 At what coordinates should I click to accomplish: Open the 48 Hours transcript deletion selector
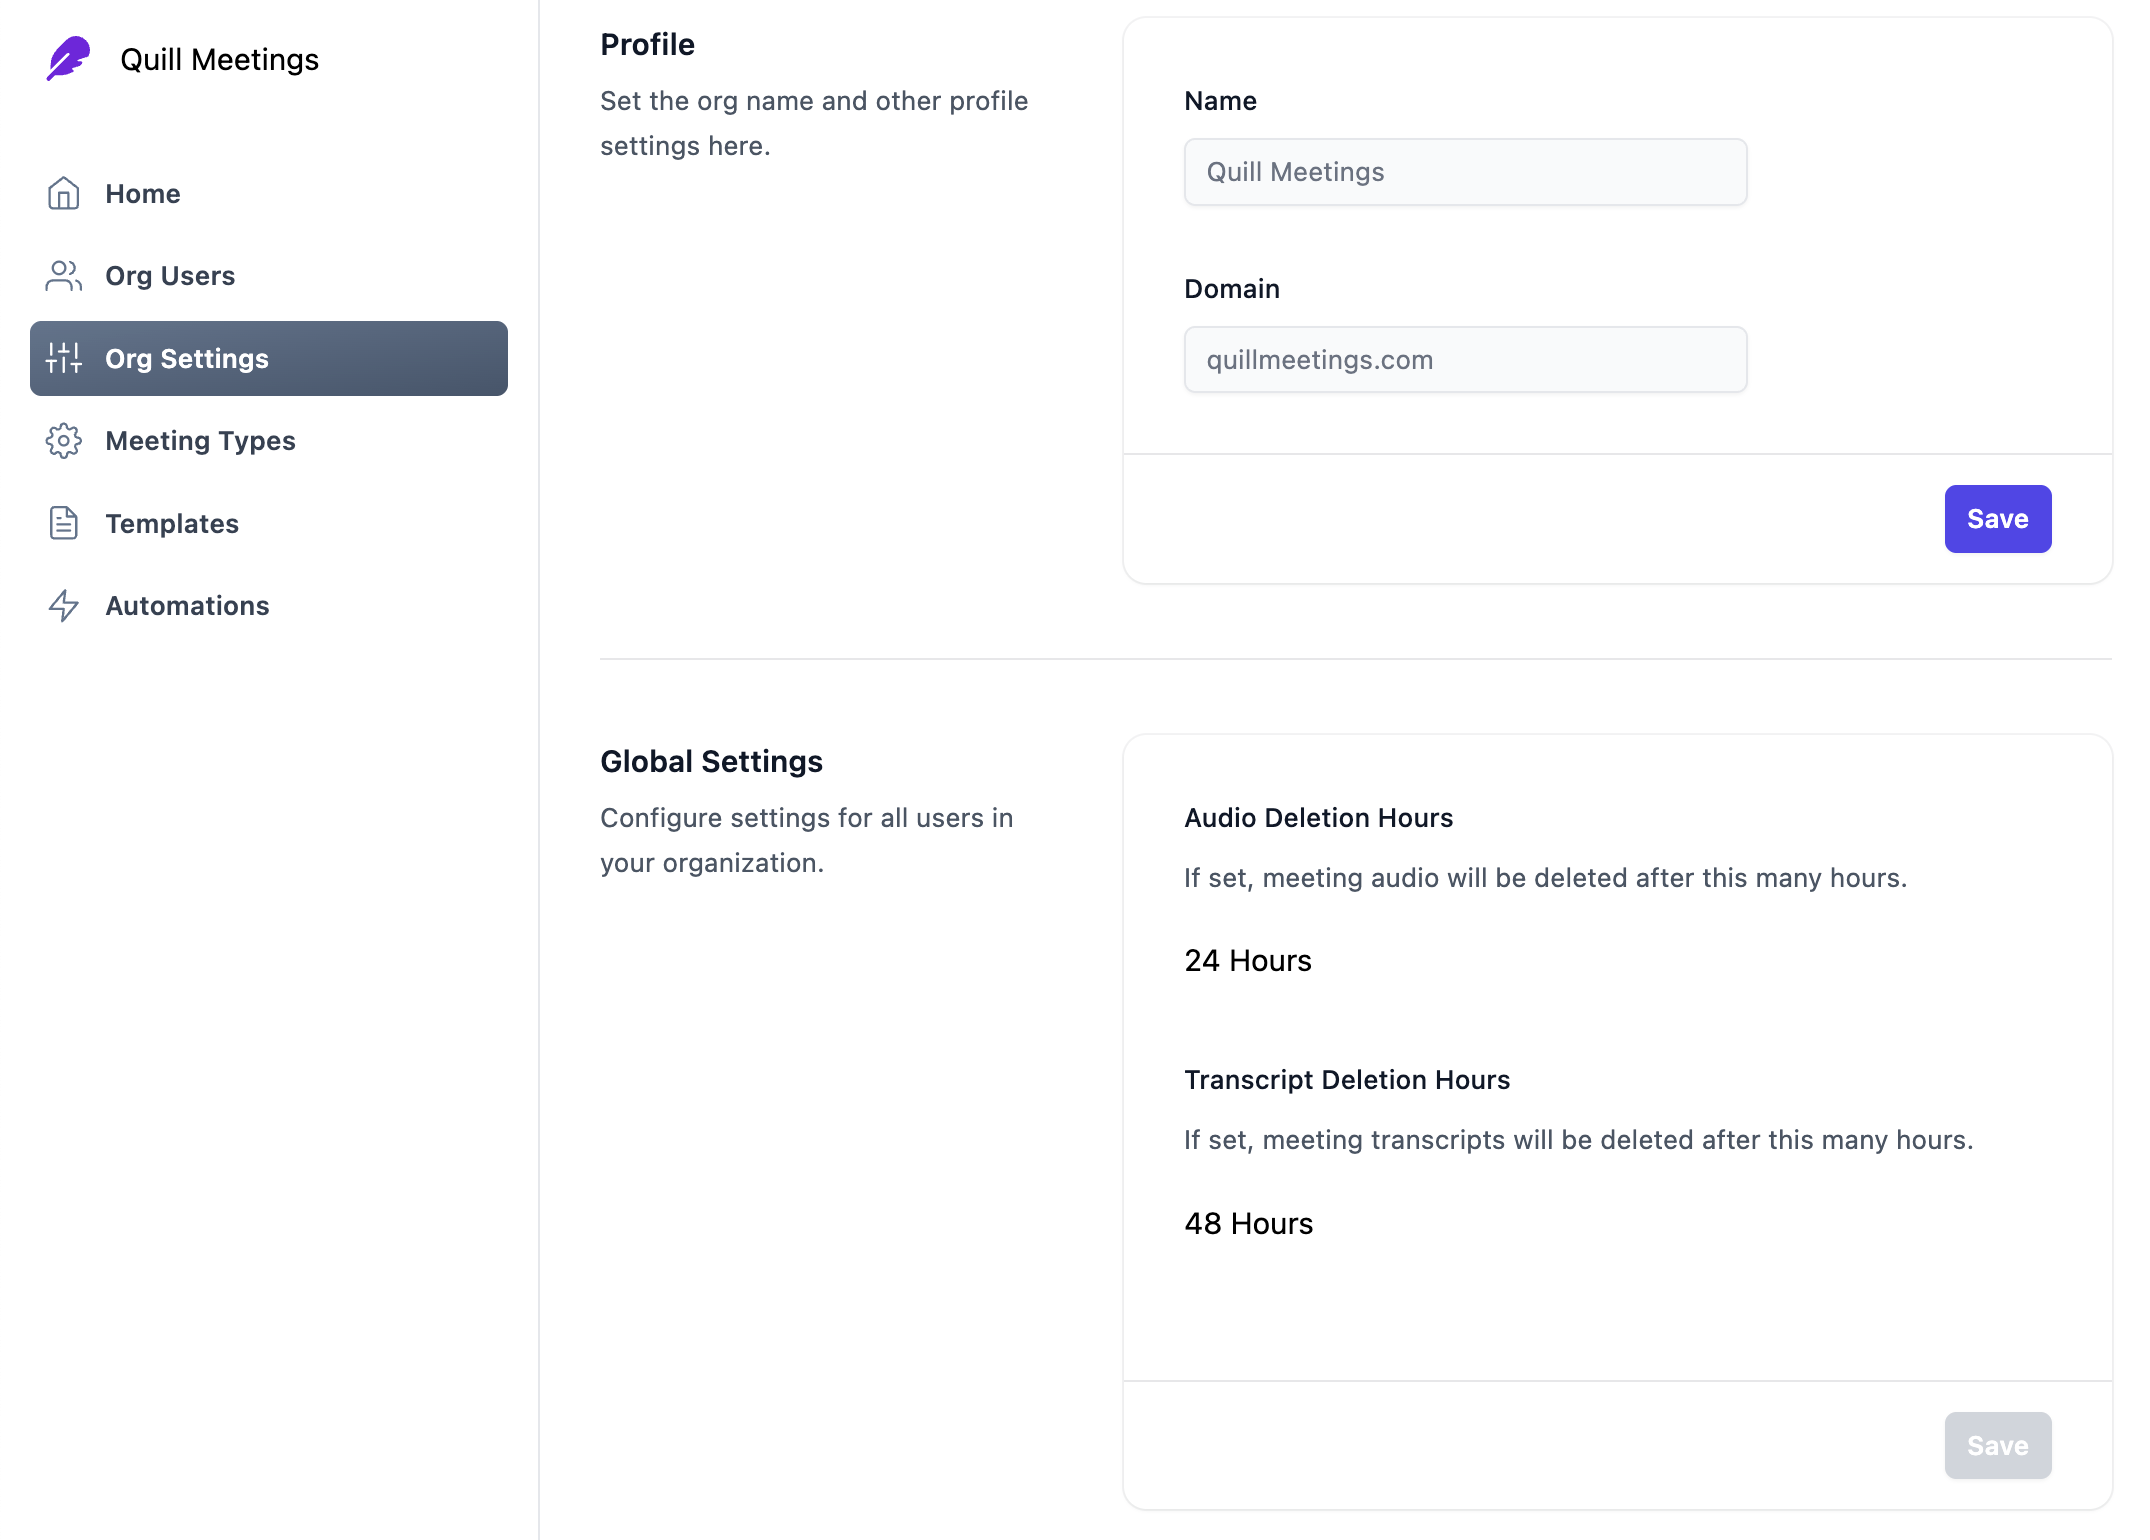coord(1248,1223)
